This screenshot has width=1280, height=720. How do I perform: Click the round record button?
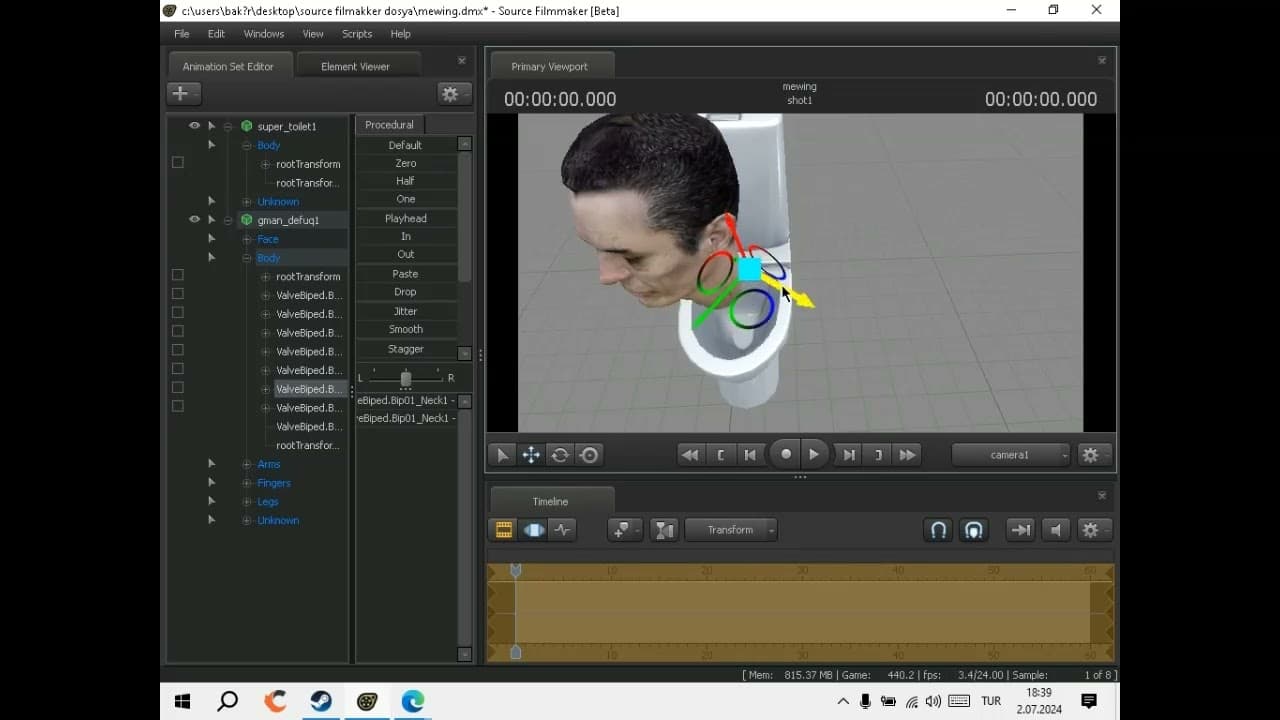[x=785, y=454]
